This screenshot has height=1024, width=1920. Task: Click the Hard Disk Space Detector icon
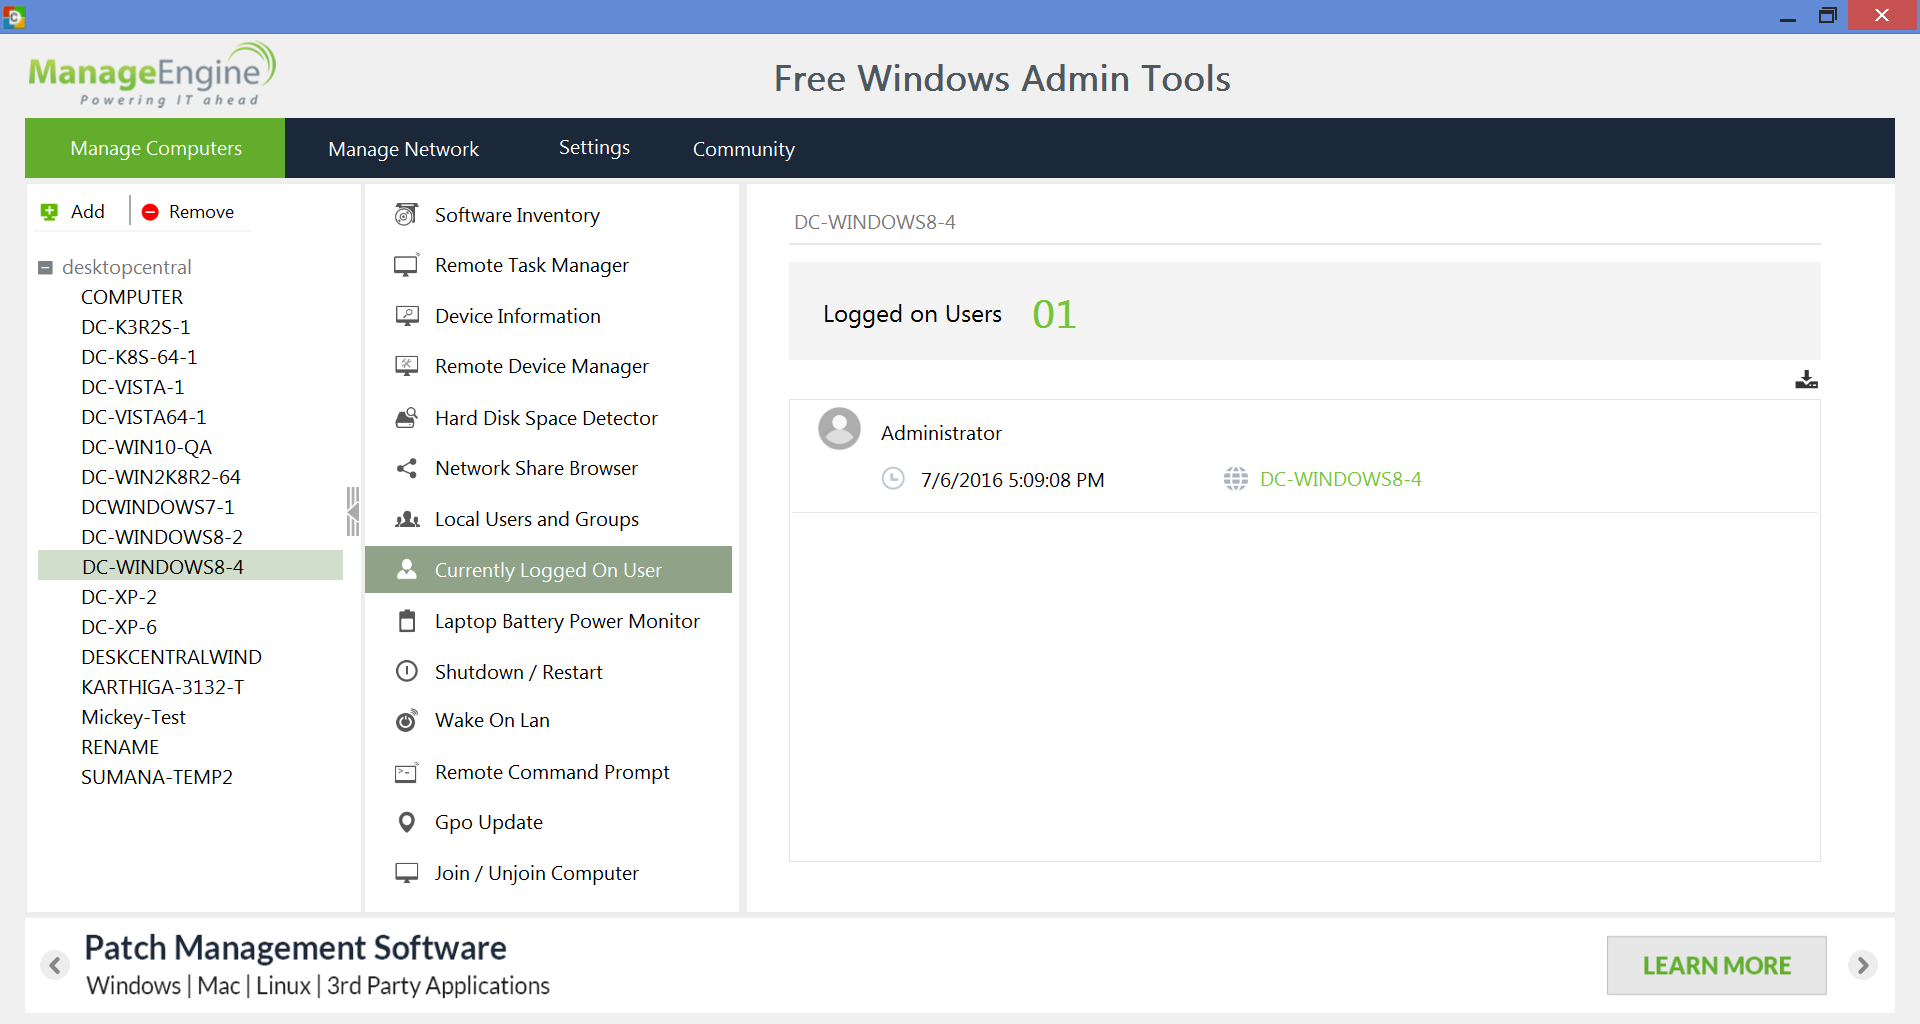point(406,418)
